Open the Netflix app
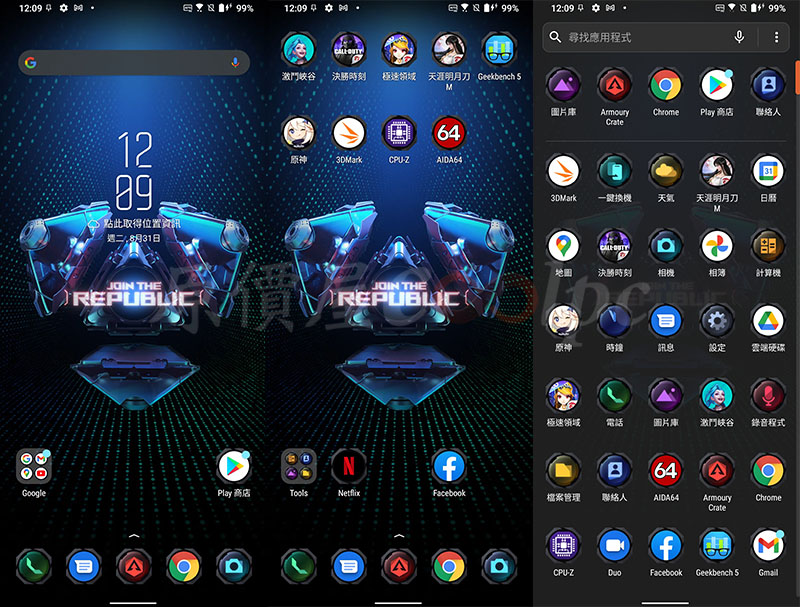This screenshot has height=607, width=800. tap(348, 467)
